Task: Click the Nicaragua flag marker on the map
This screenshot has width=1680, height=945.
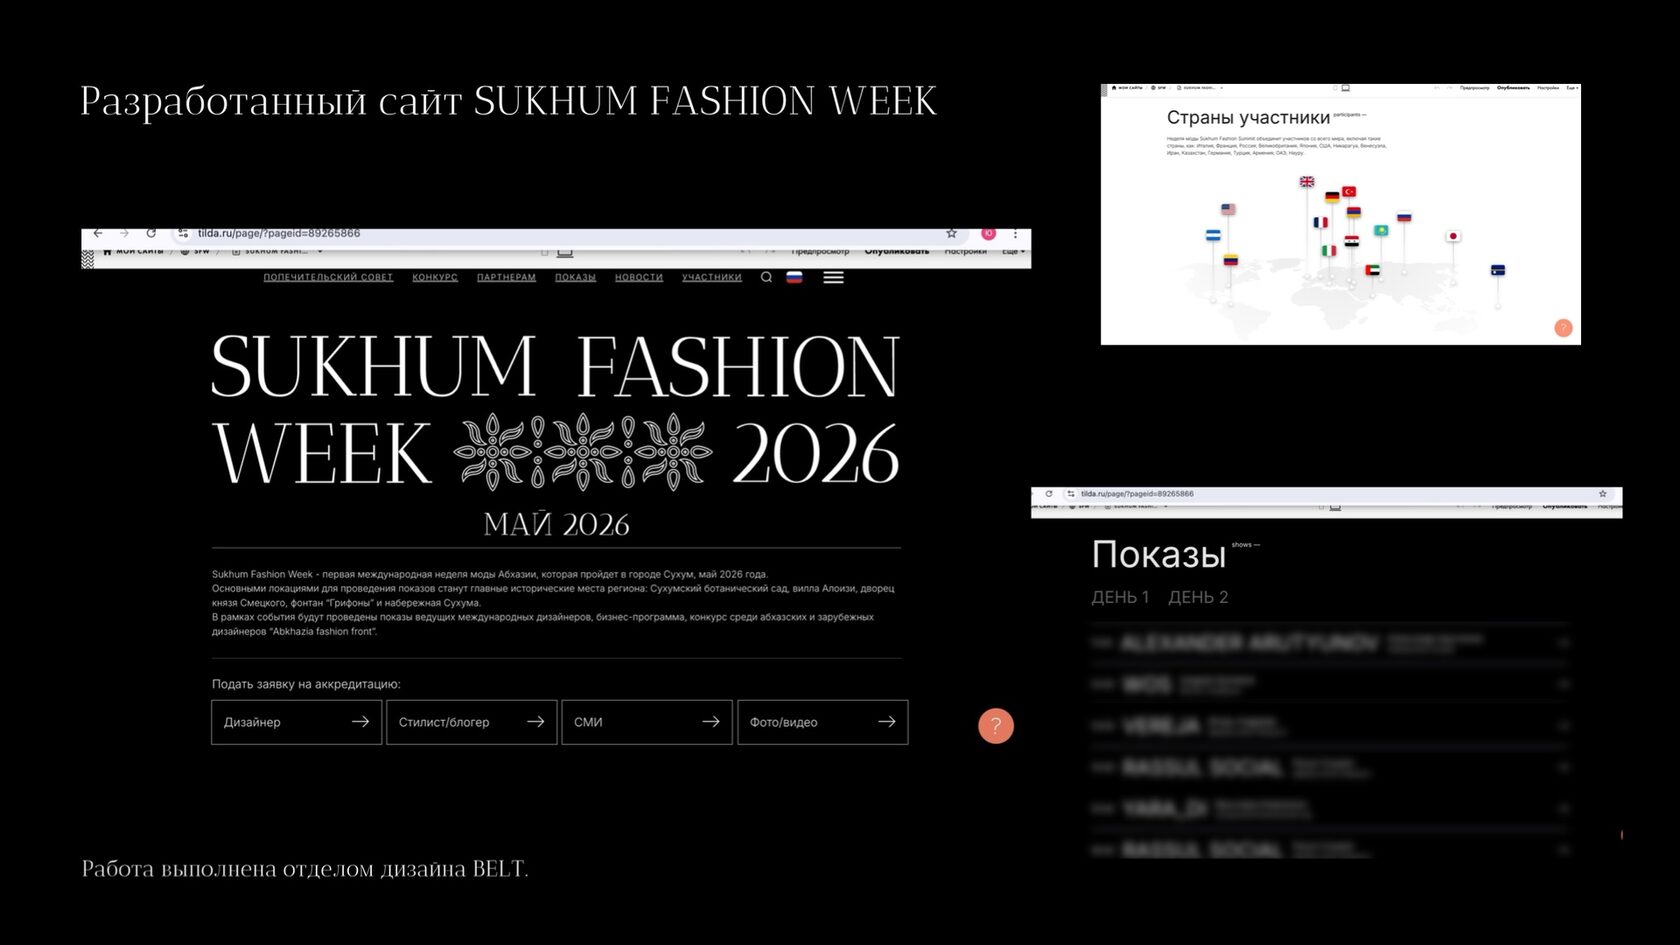Action: (1213, 236)
